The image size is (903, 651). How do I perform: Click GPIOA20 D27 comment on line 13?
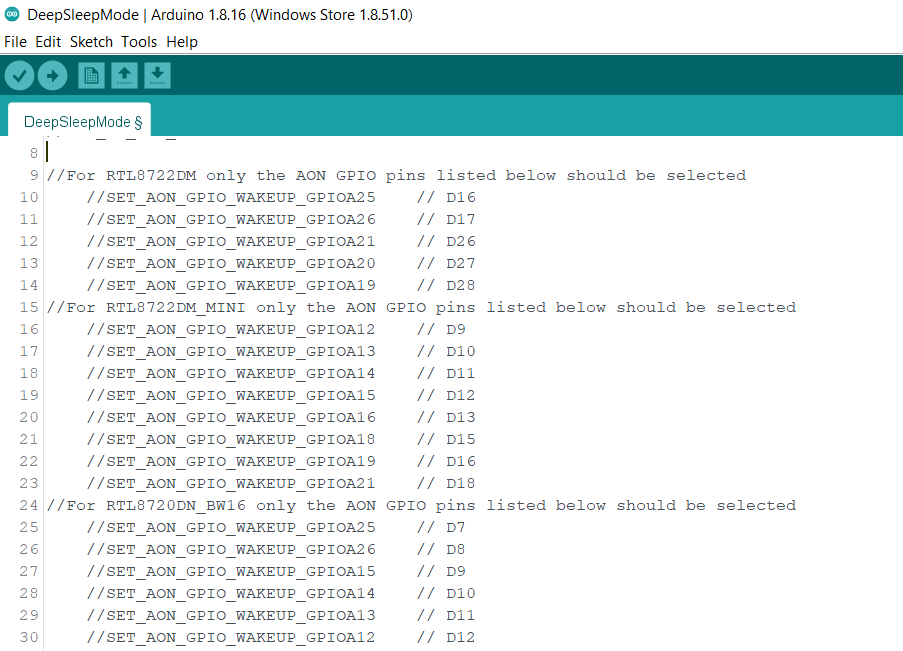(x=281, y=263)
